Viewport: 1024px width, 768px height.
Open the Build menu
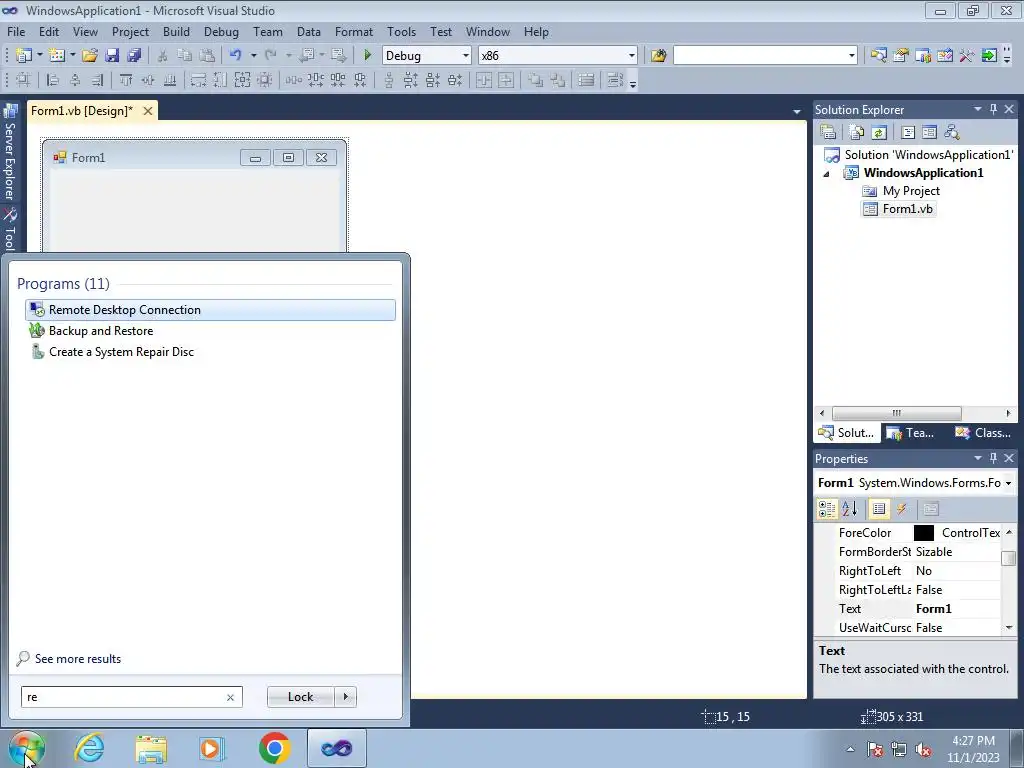click(176, 31)
